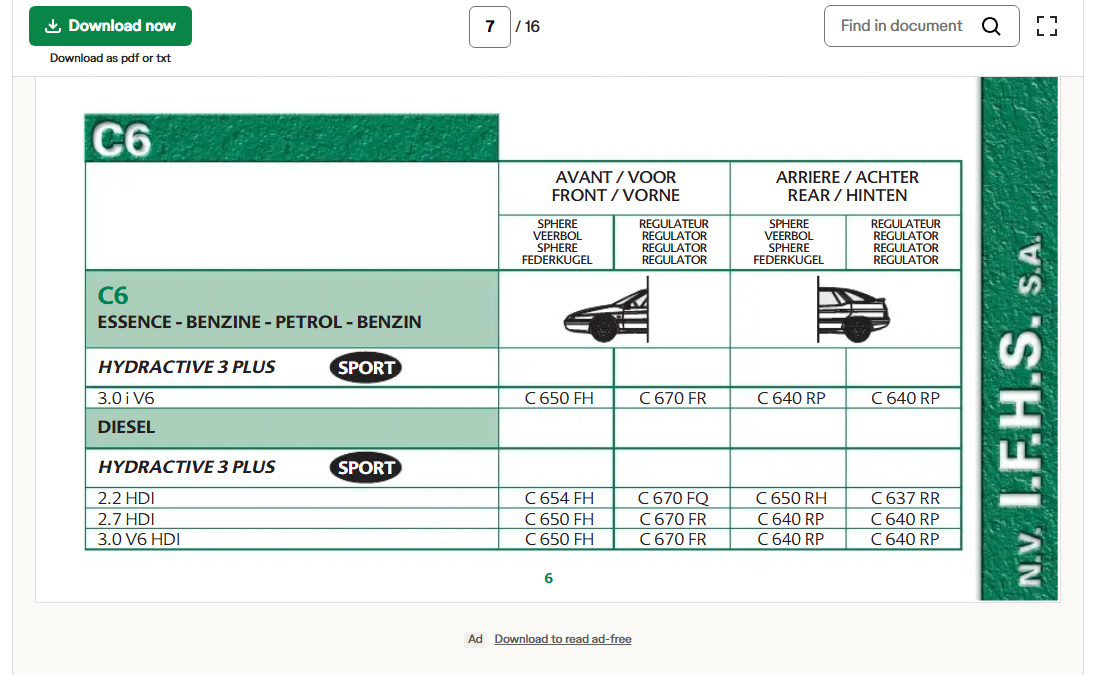Open the Download to read ad-free link

[563, 638]
